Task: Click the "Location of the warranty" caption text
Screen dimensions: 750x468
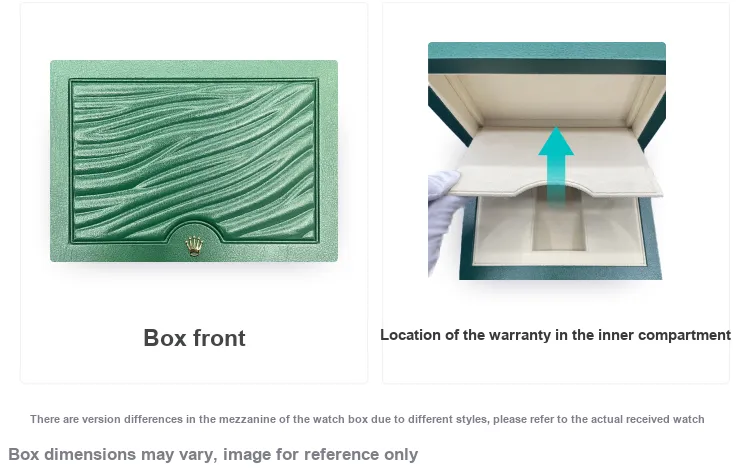Action: [555, 335]
